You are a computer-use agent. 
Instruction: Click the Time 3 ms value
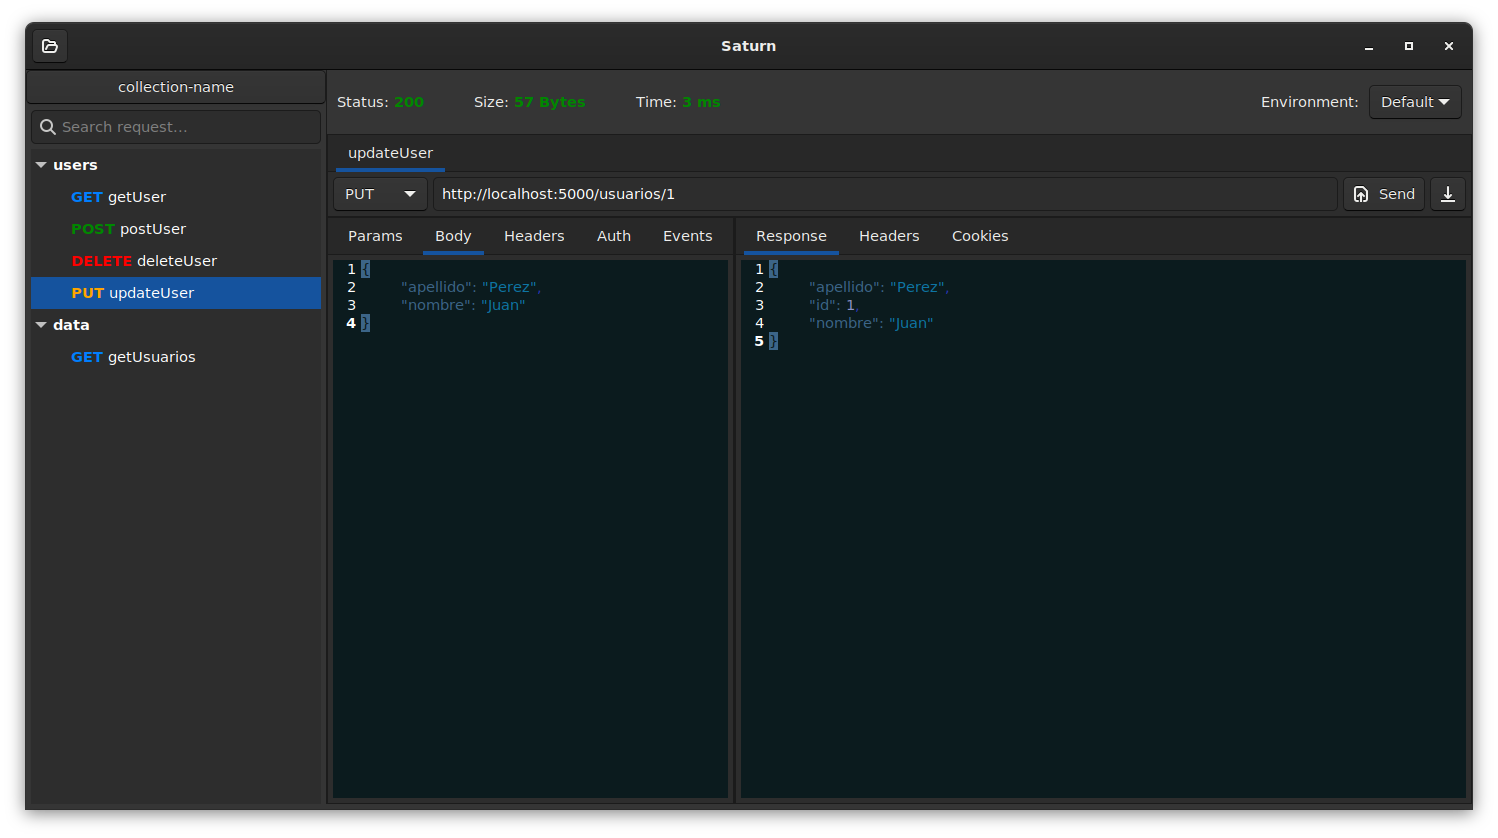point(701,102)
